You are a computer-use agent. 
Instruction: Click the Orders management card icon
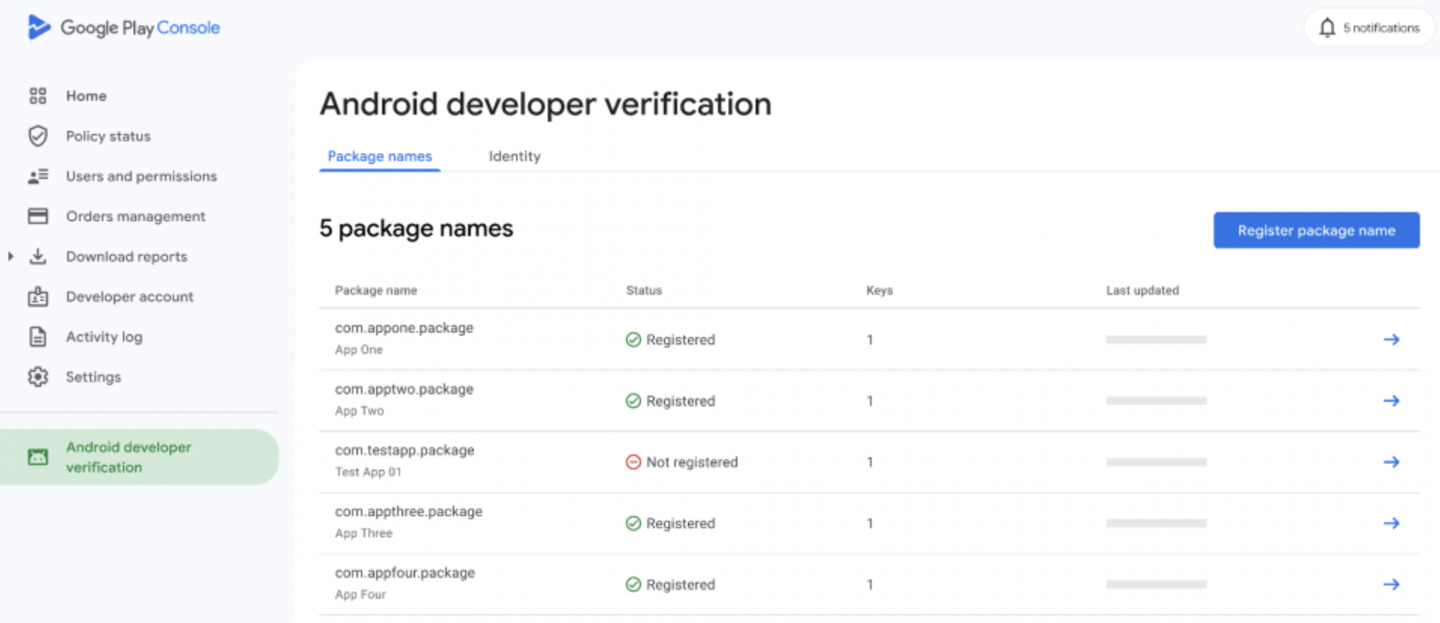pos(38,216)
